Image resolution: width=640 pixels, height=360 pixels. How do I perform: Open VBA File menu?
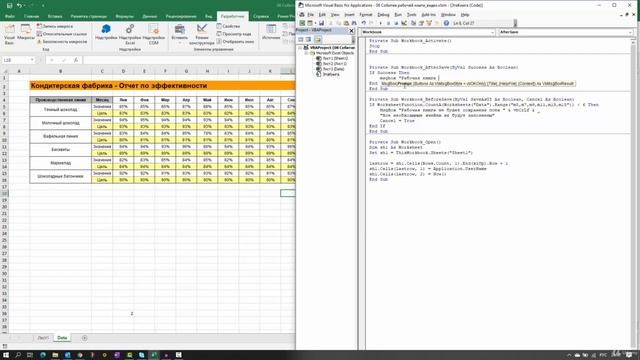[x=311, y=15]
